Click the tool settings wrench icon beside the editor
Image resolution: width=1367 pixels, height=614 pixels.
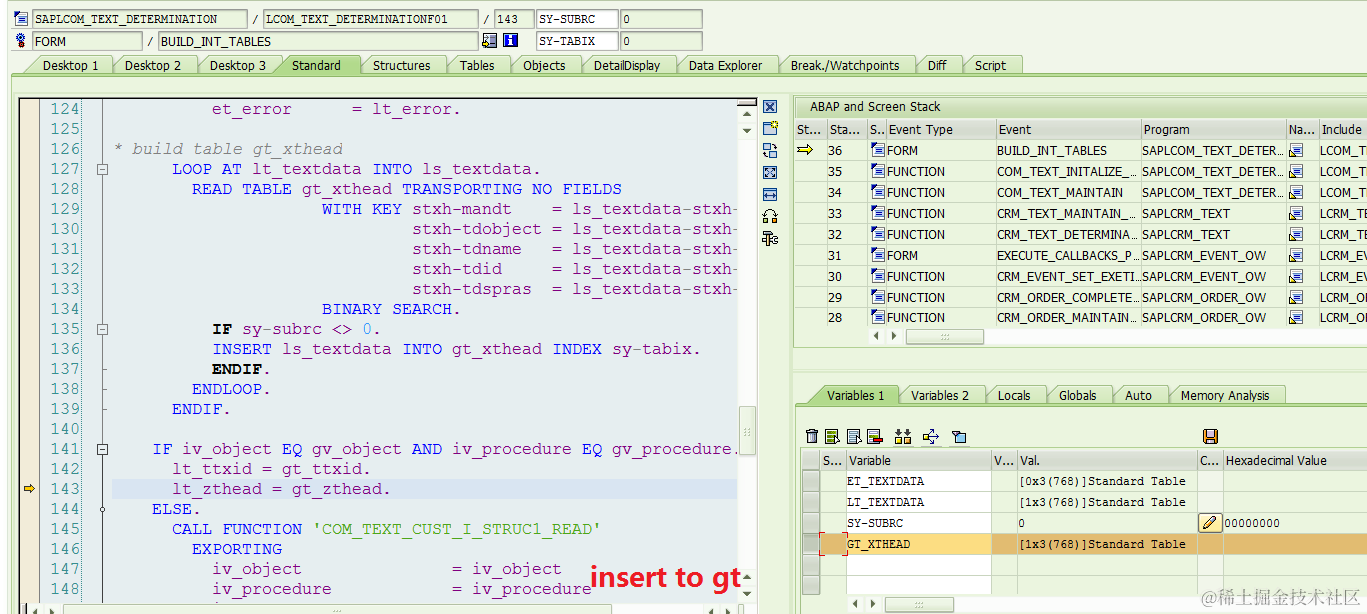(x=770, y=238)
